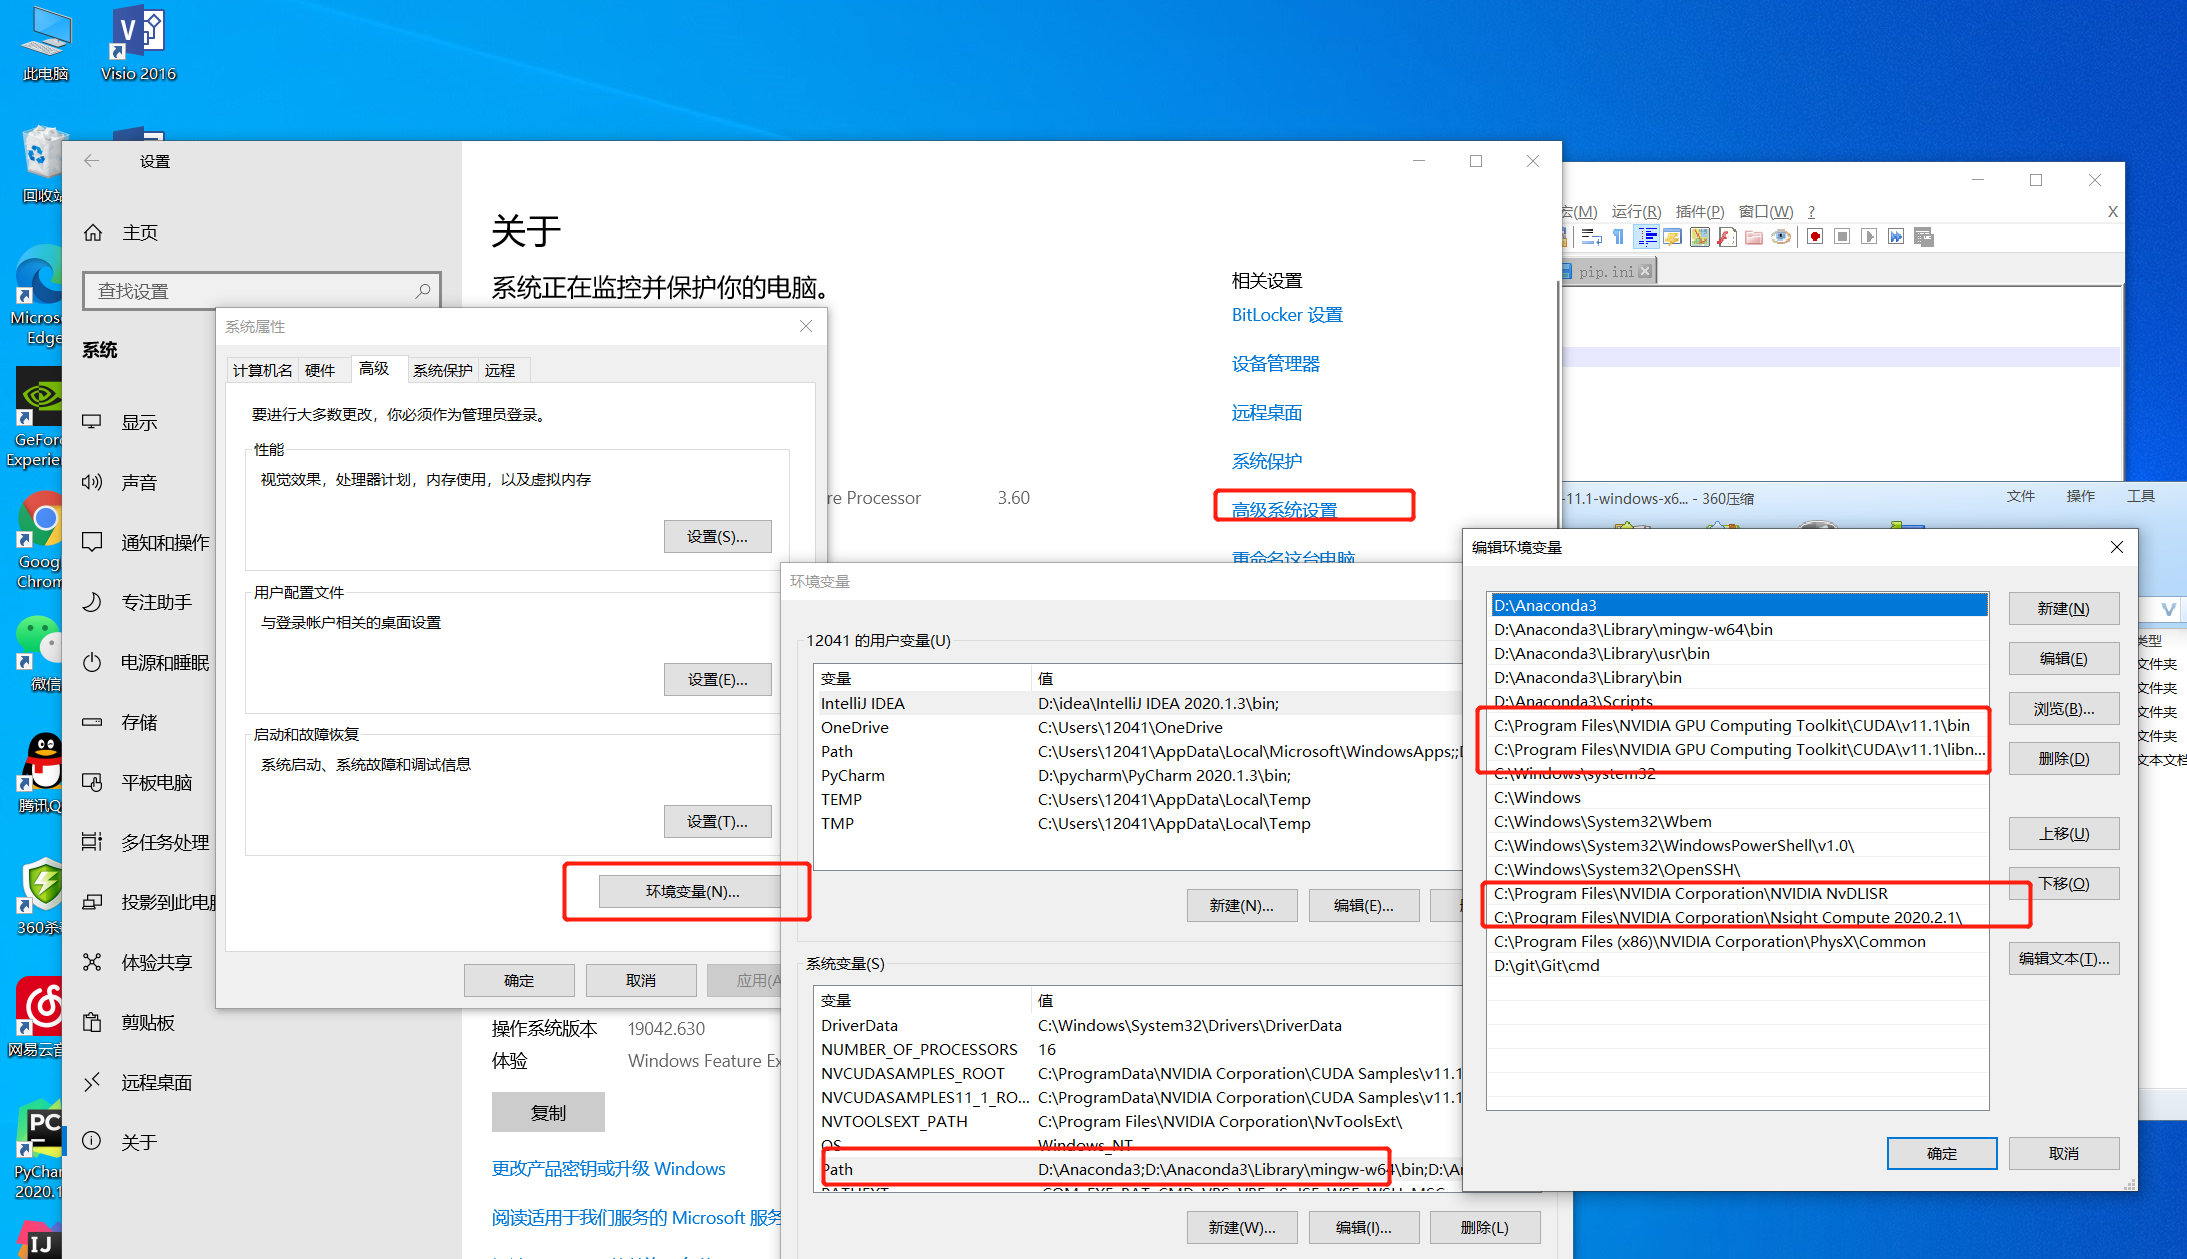The width and height of the screenshot is (2187, 1259).
Task: Stop the macro using the stop icon
Action: [1841, 236]
